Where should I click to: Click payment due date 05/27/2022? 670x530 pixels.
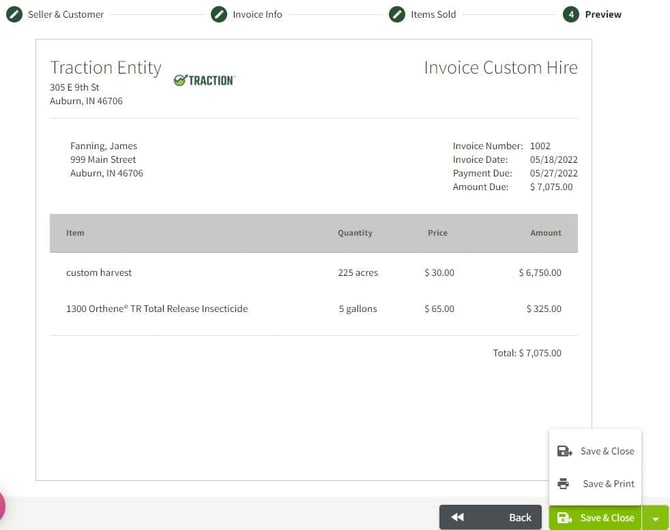tap(554, 173)
